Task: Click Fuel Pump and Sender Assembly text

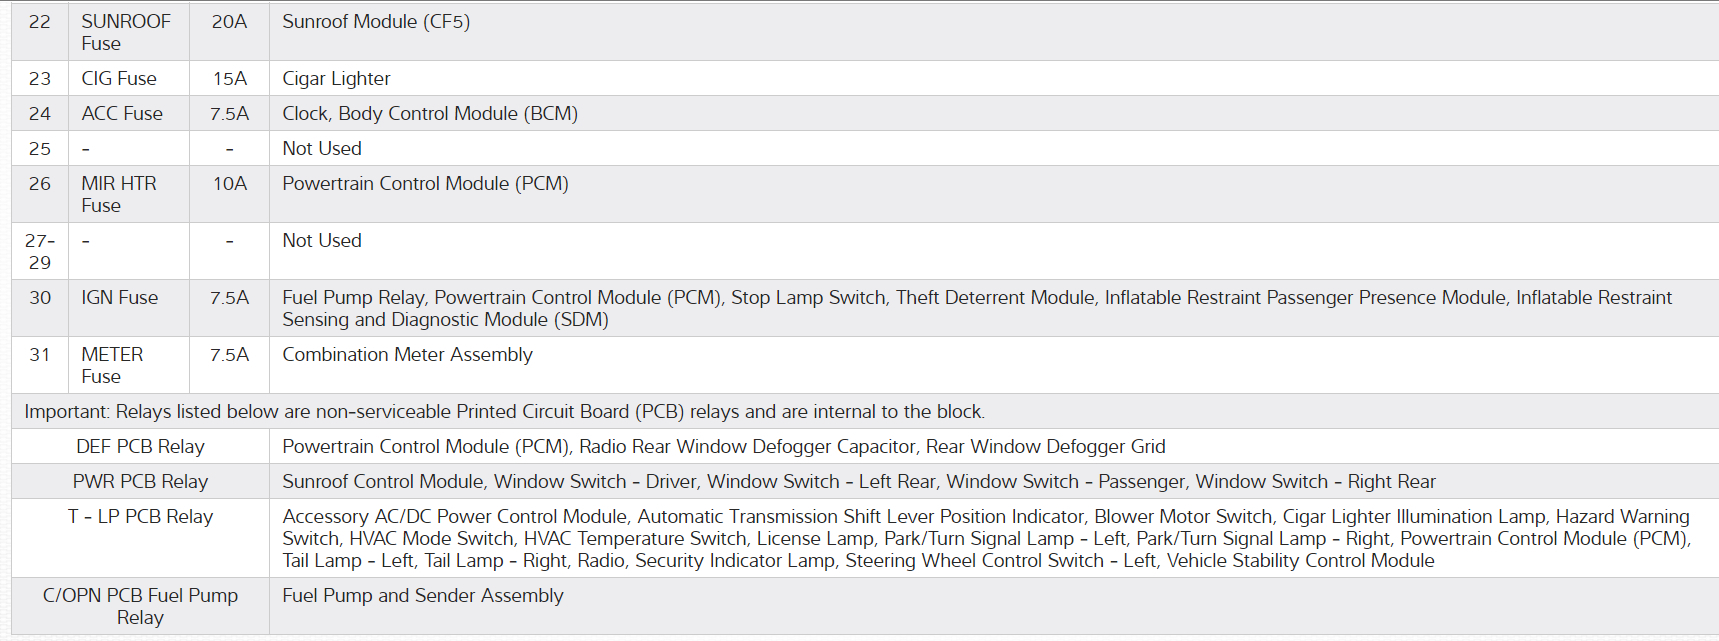Action: 423,595
